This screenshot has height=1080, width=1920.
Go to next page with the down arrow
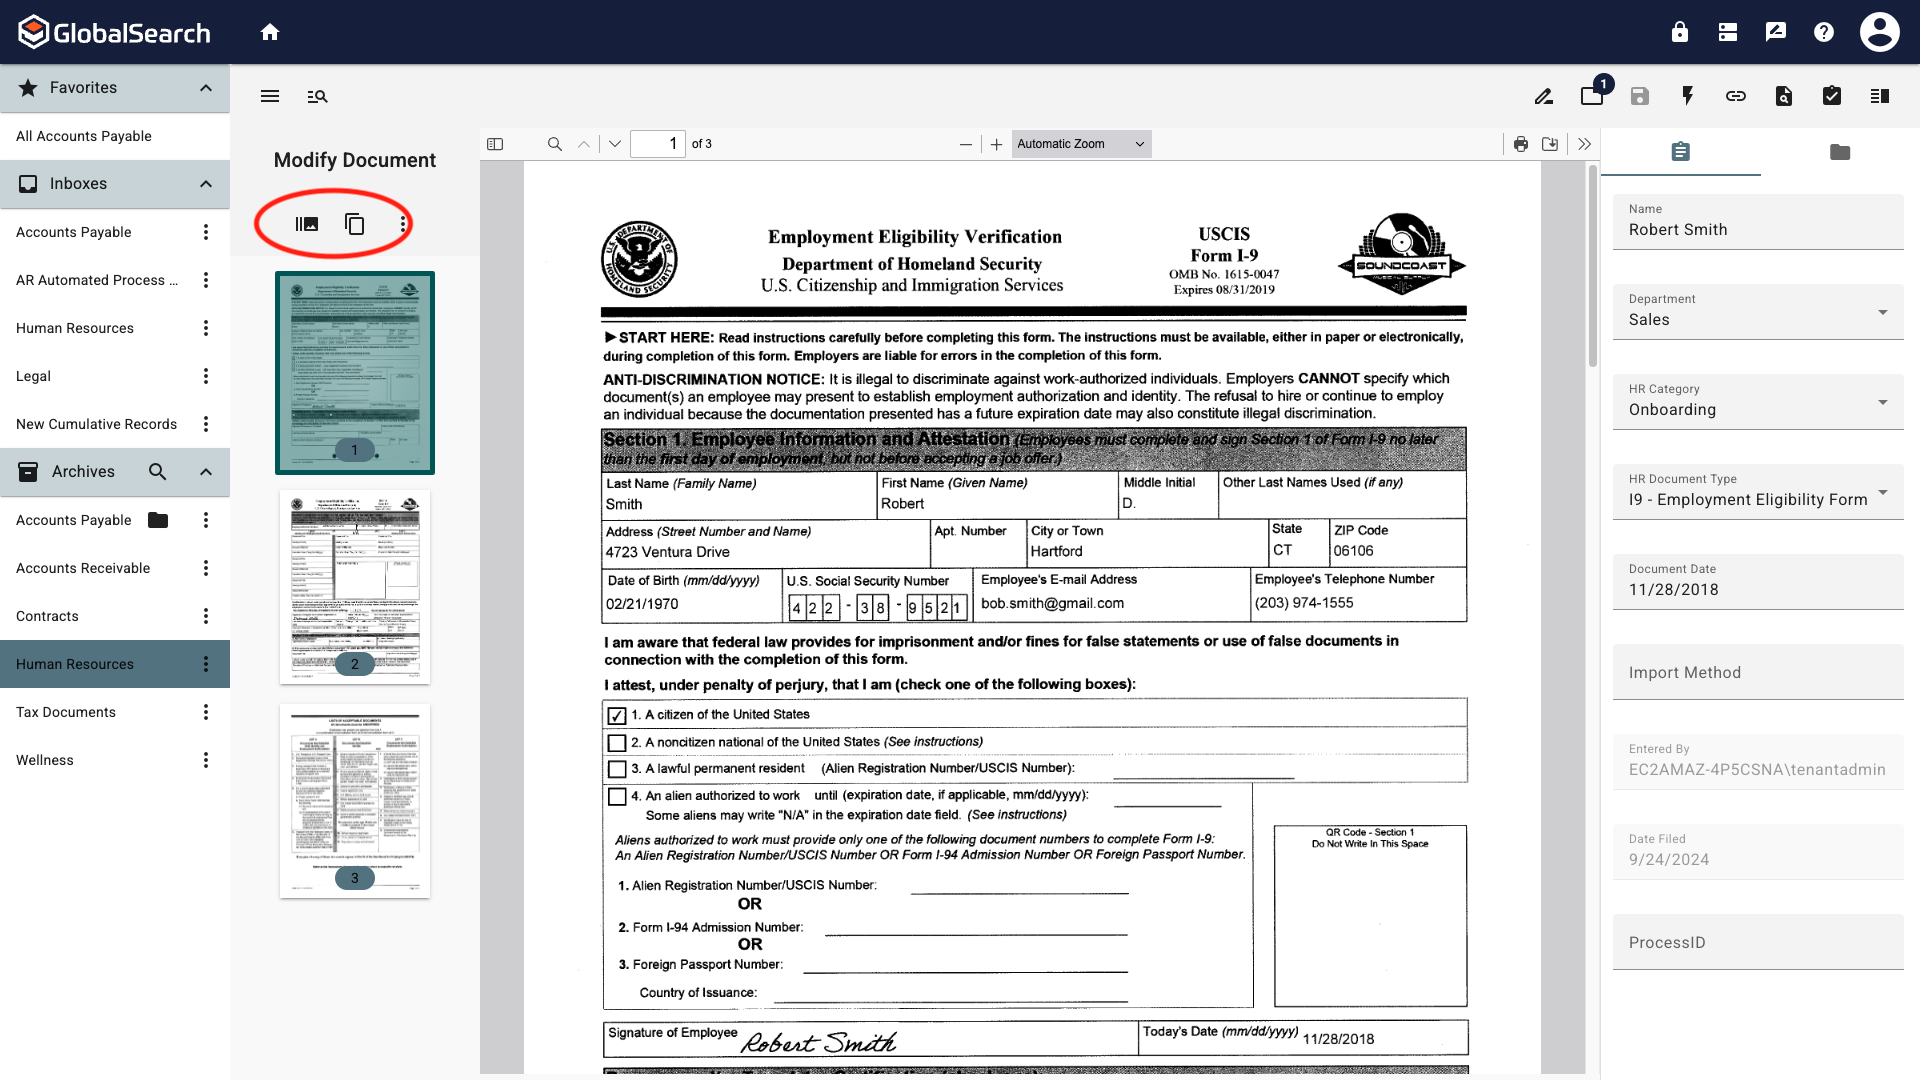[614, 143]
